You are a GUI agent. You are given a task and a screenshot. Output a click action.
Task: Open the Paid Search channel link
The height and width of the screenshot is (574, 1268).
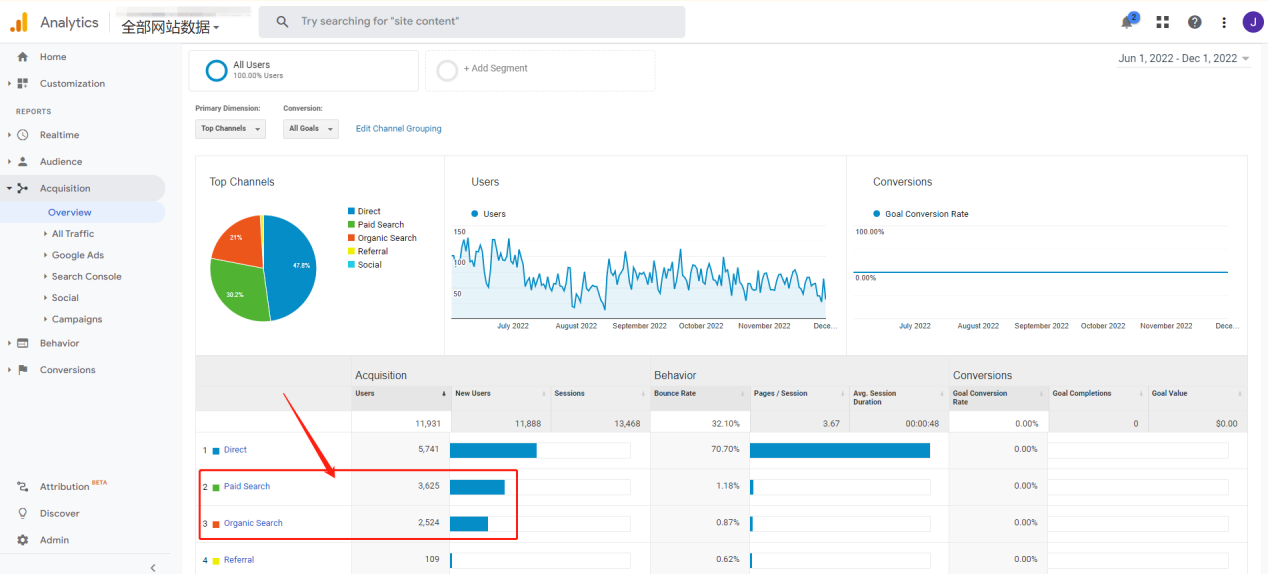coord(246,486)
